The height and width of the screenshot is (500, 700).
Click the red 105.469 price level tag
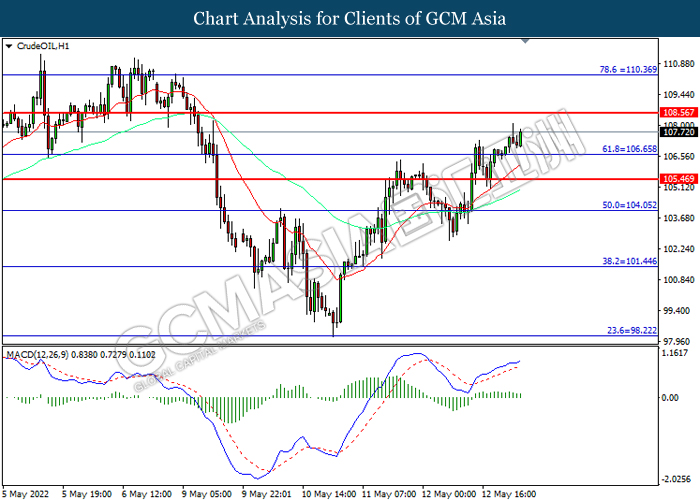point(678,179)
